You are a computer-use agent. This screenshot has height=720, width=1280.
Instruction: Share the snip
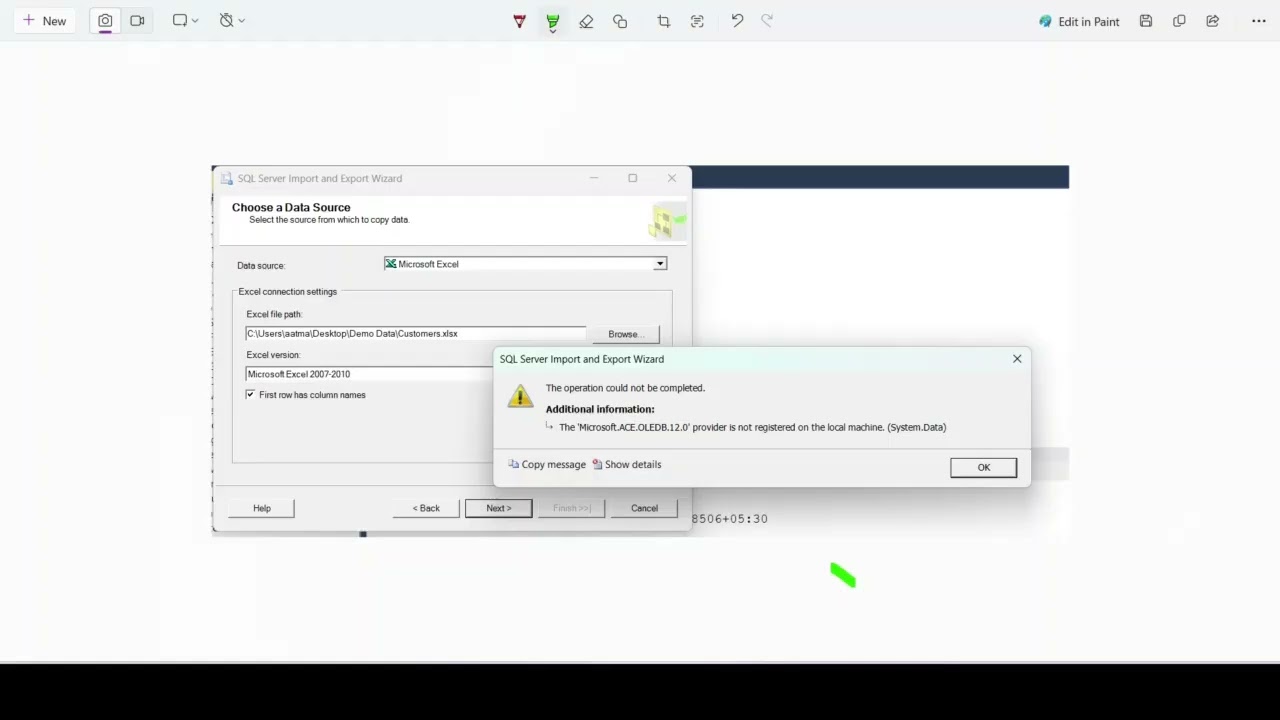coord(1212,21)
